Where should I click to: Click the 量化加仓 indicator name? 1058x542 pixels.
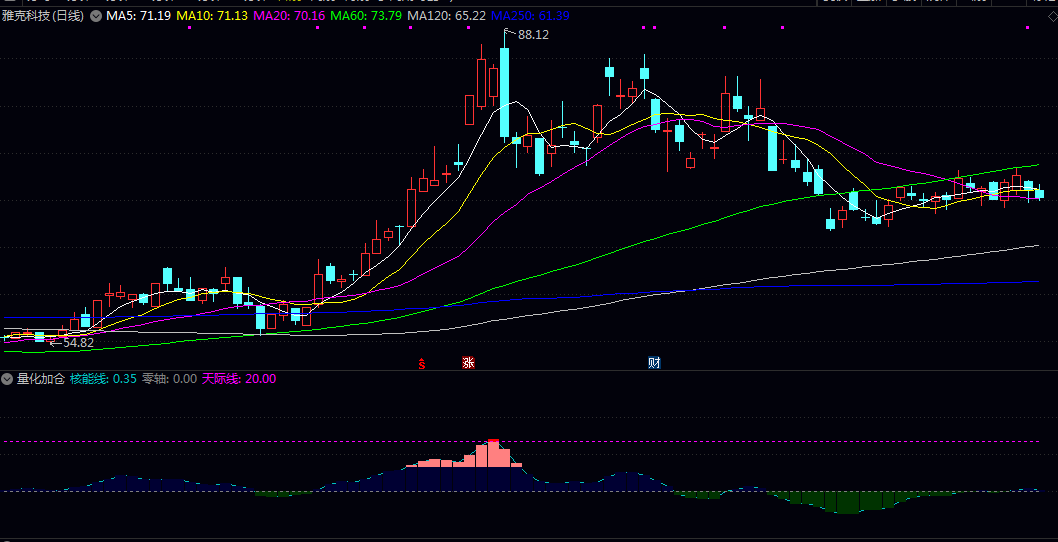40,379
